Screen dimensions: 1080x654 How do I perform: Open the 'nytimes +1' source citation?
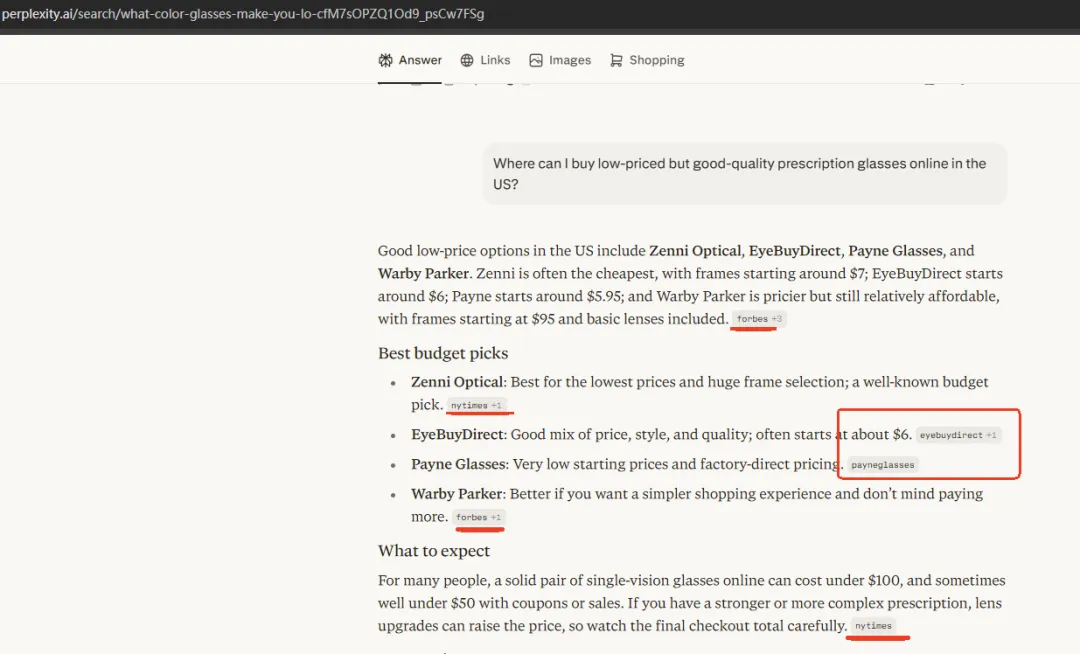[476, 405]
